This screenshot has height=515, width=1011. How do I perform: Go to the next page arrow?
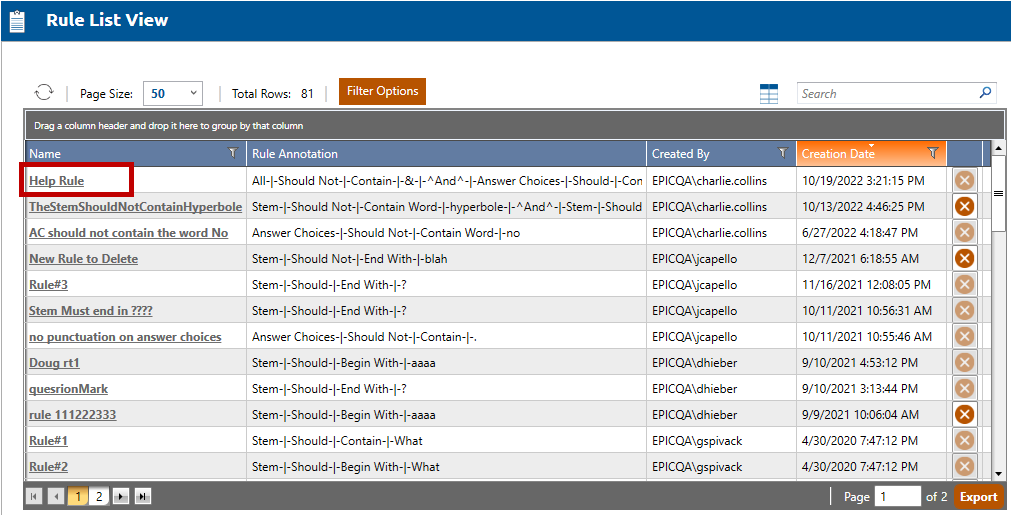(120, 496)
